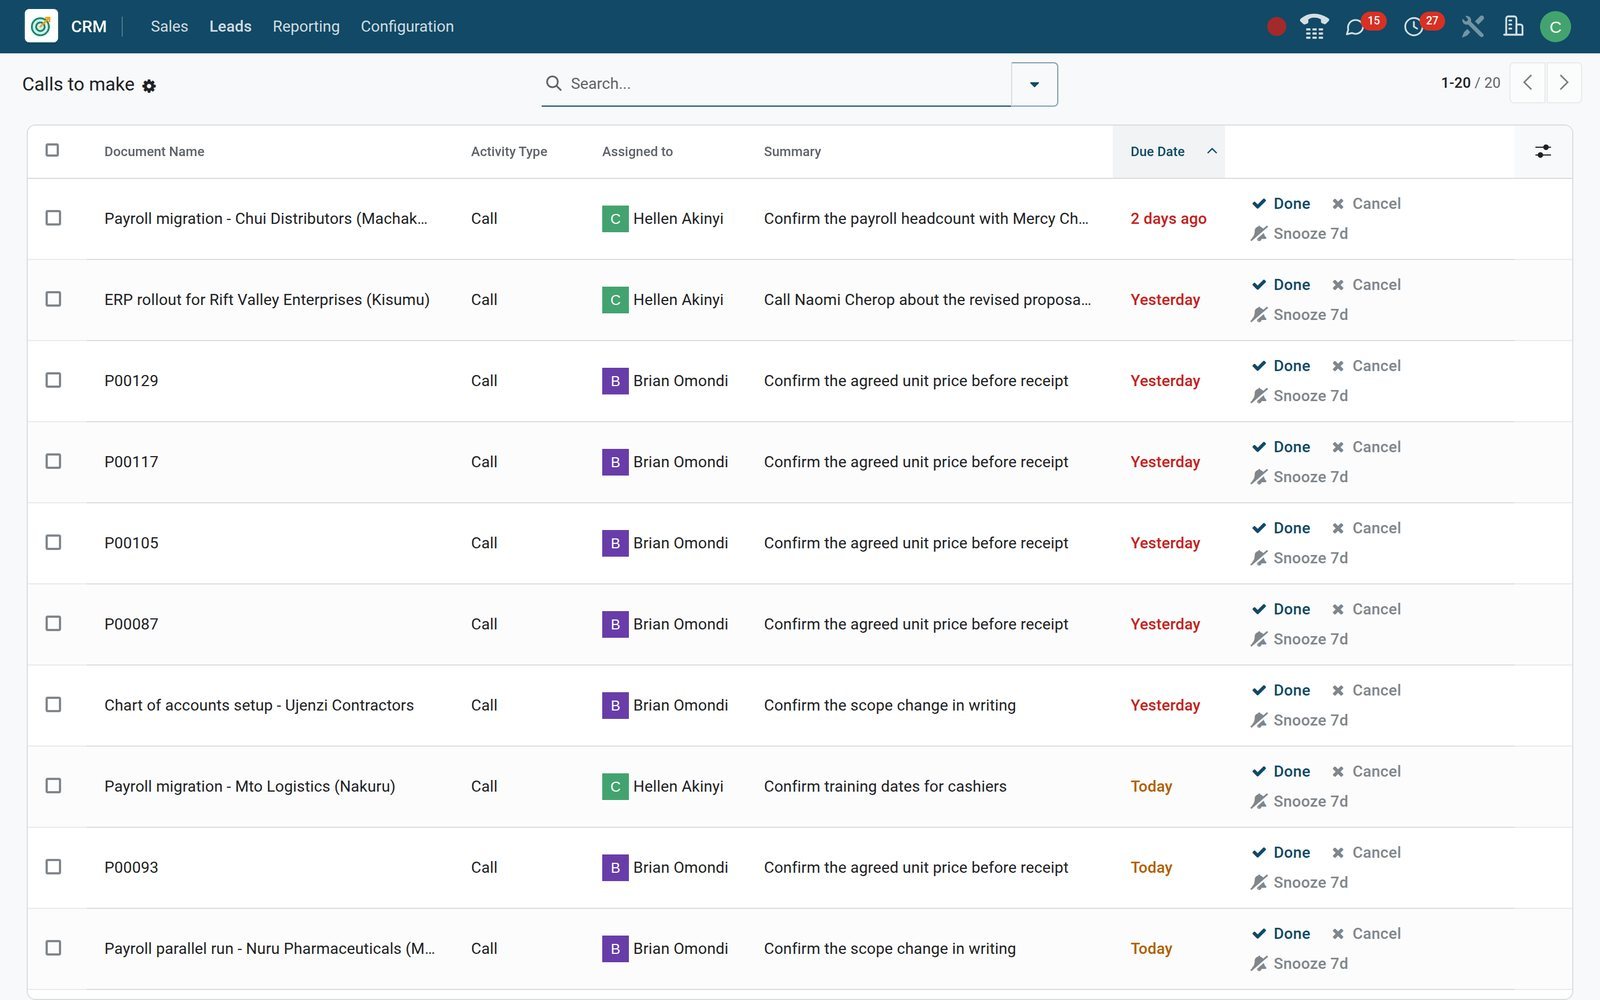Snooze 7d the P00087 call
This screenshot has height=1000, width=1600.
tap(1299, 639)
